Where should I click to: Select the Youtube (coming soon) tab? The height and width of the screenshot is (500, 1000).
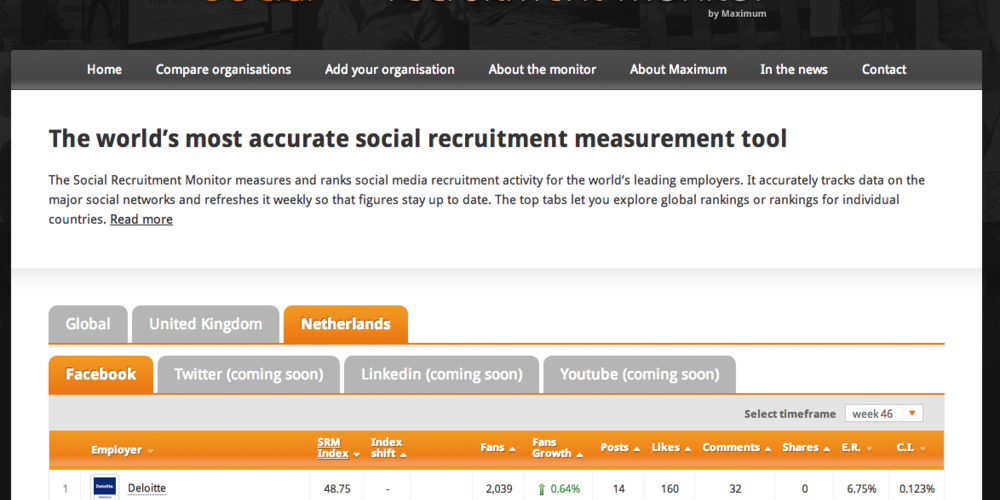(x=640, y=374)
